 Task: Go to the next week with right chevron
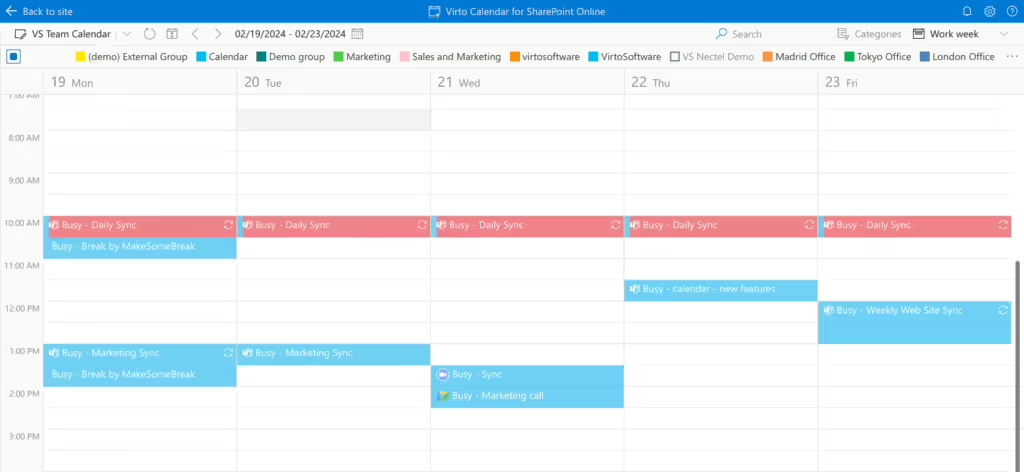coord(218,34)
